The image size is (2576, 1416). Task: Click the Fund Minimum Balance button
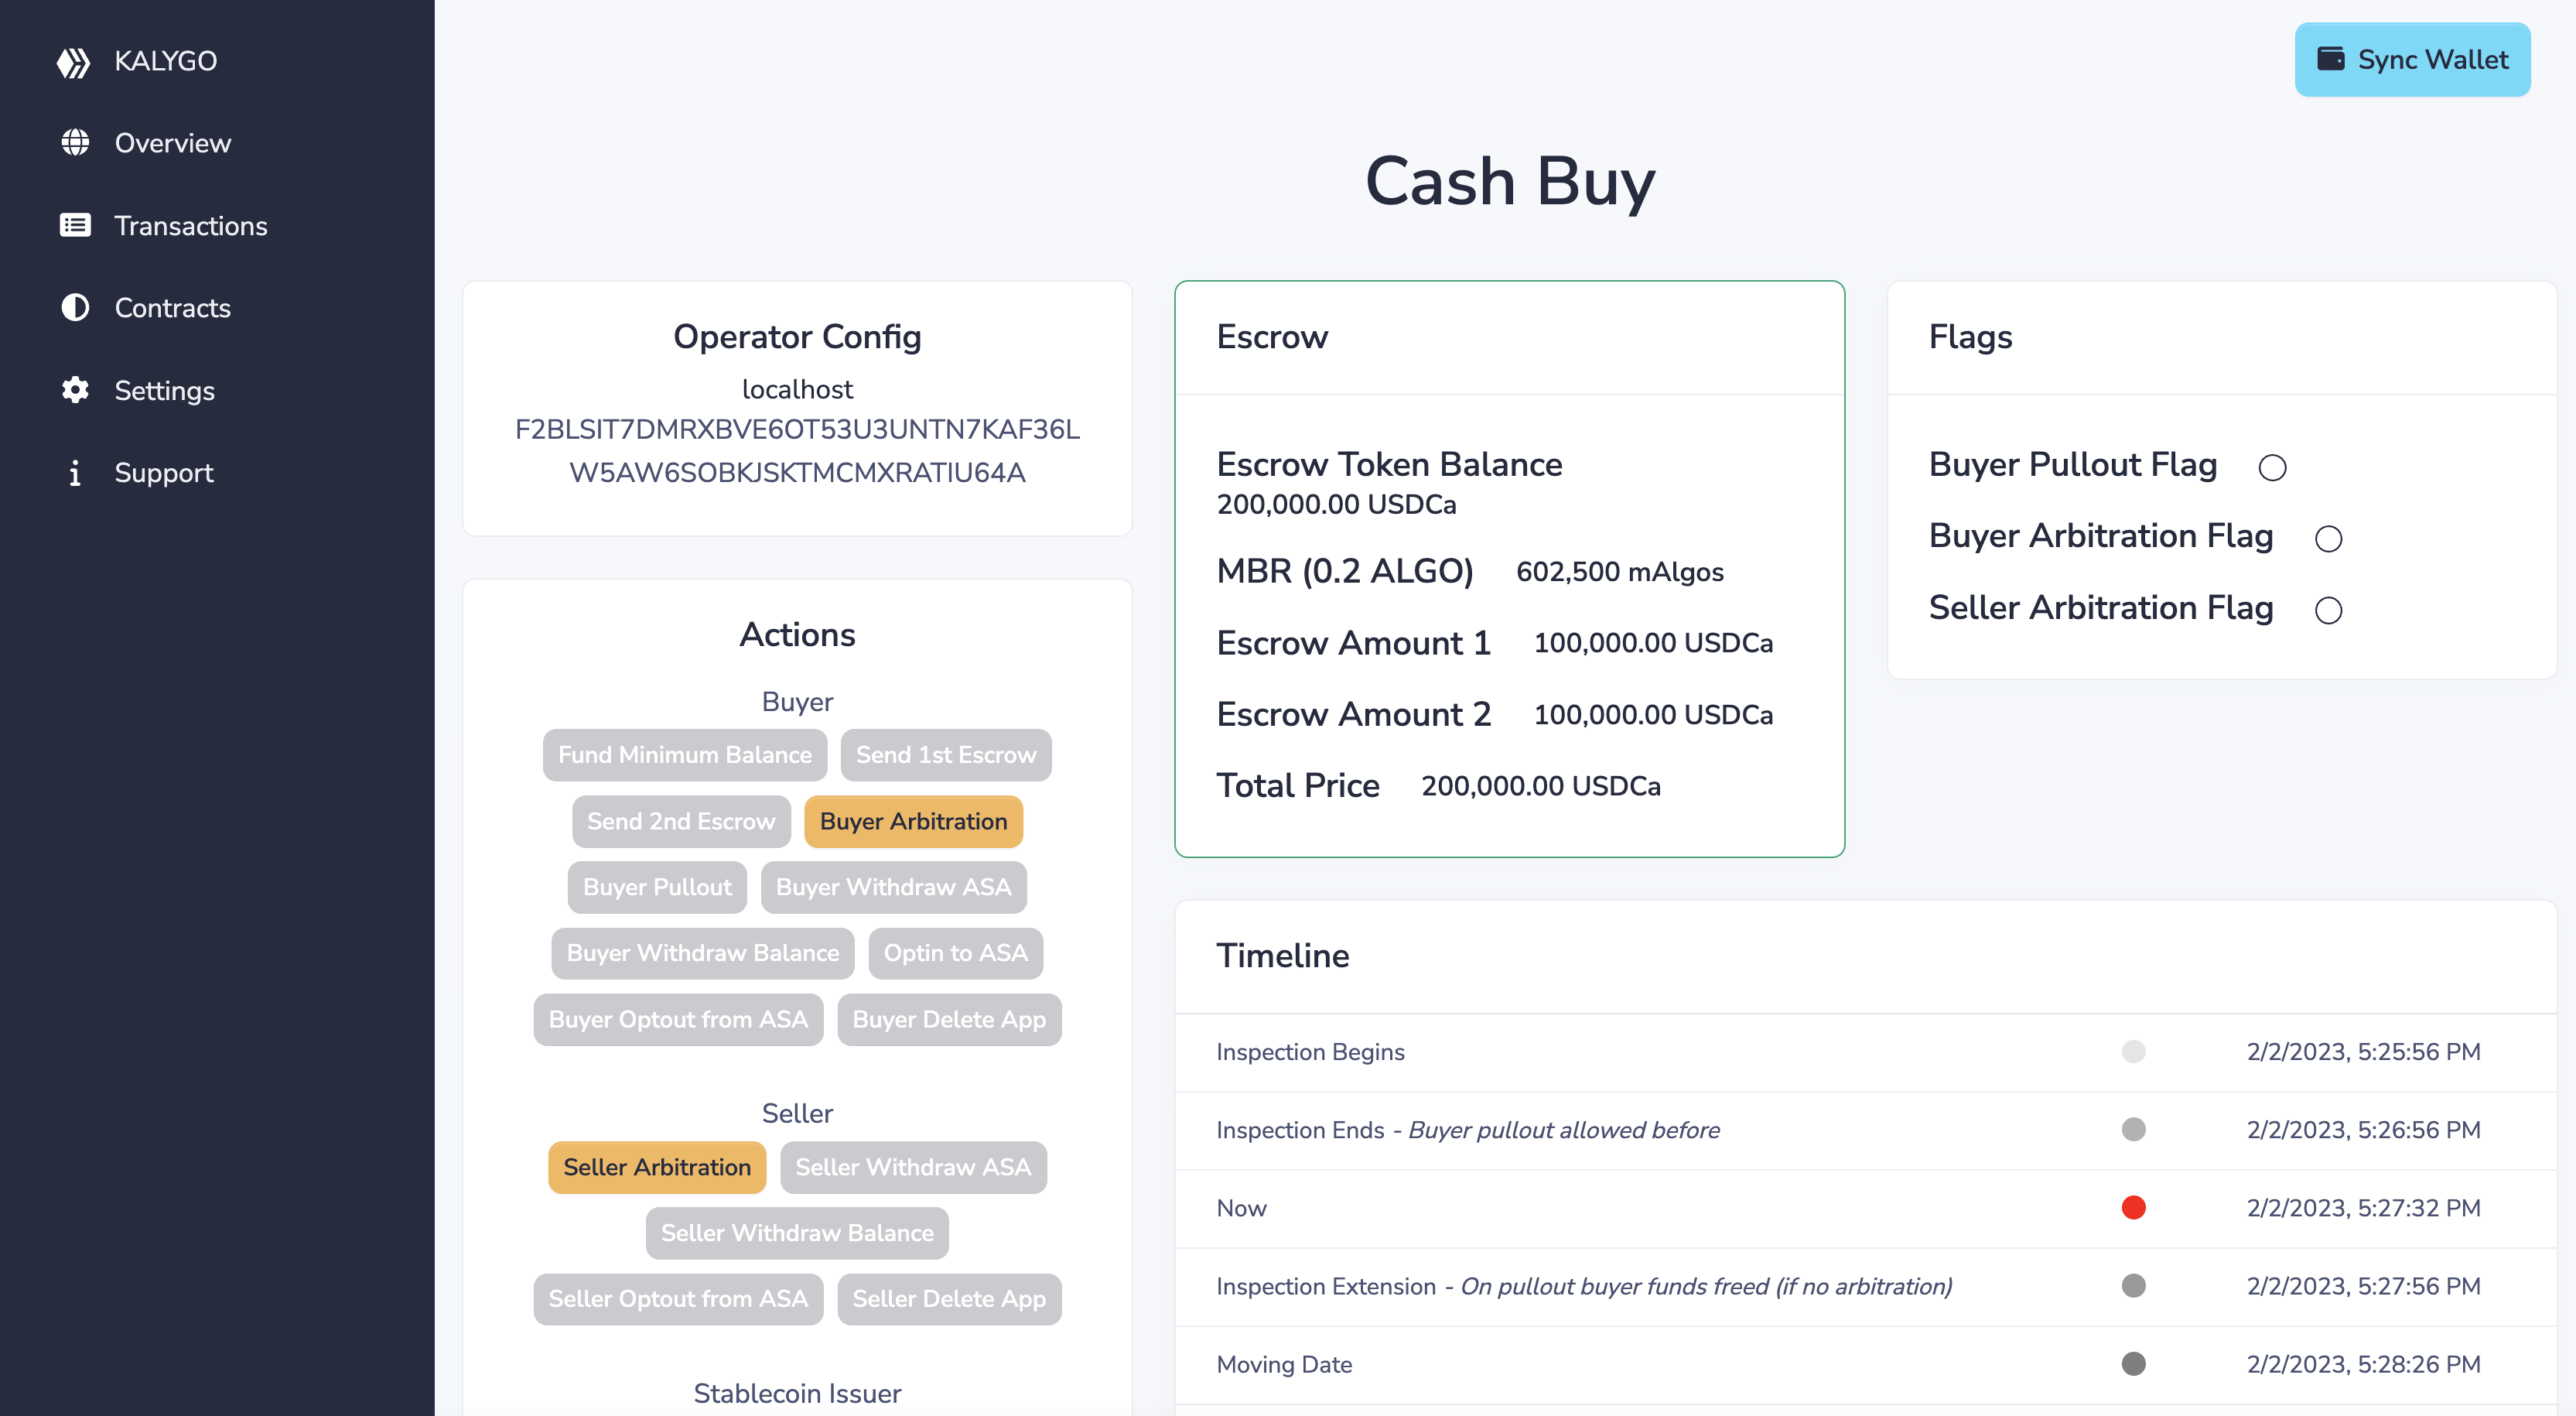(684, 755)
